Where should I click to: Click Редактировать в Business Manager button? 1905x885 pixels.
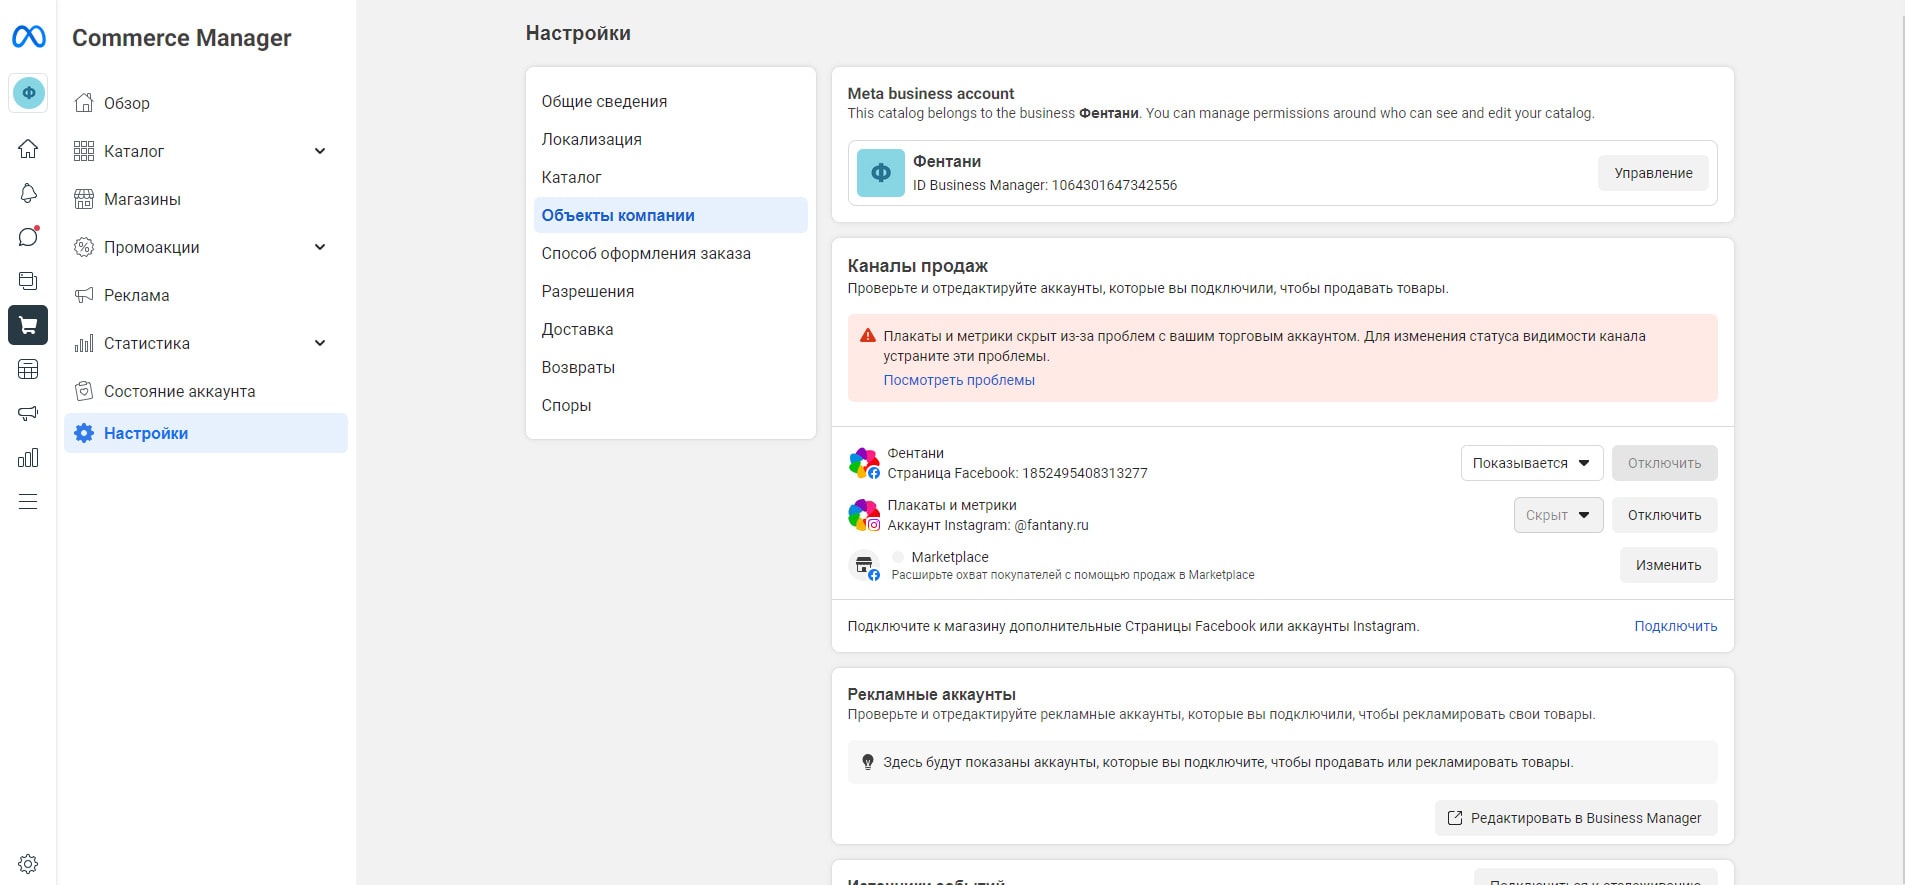click(x=1576, y=818)
